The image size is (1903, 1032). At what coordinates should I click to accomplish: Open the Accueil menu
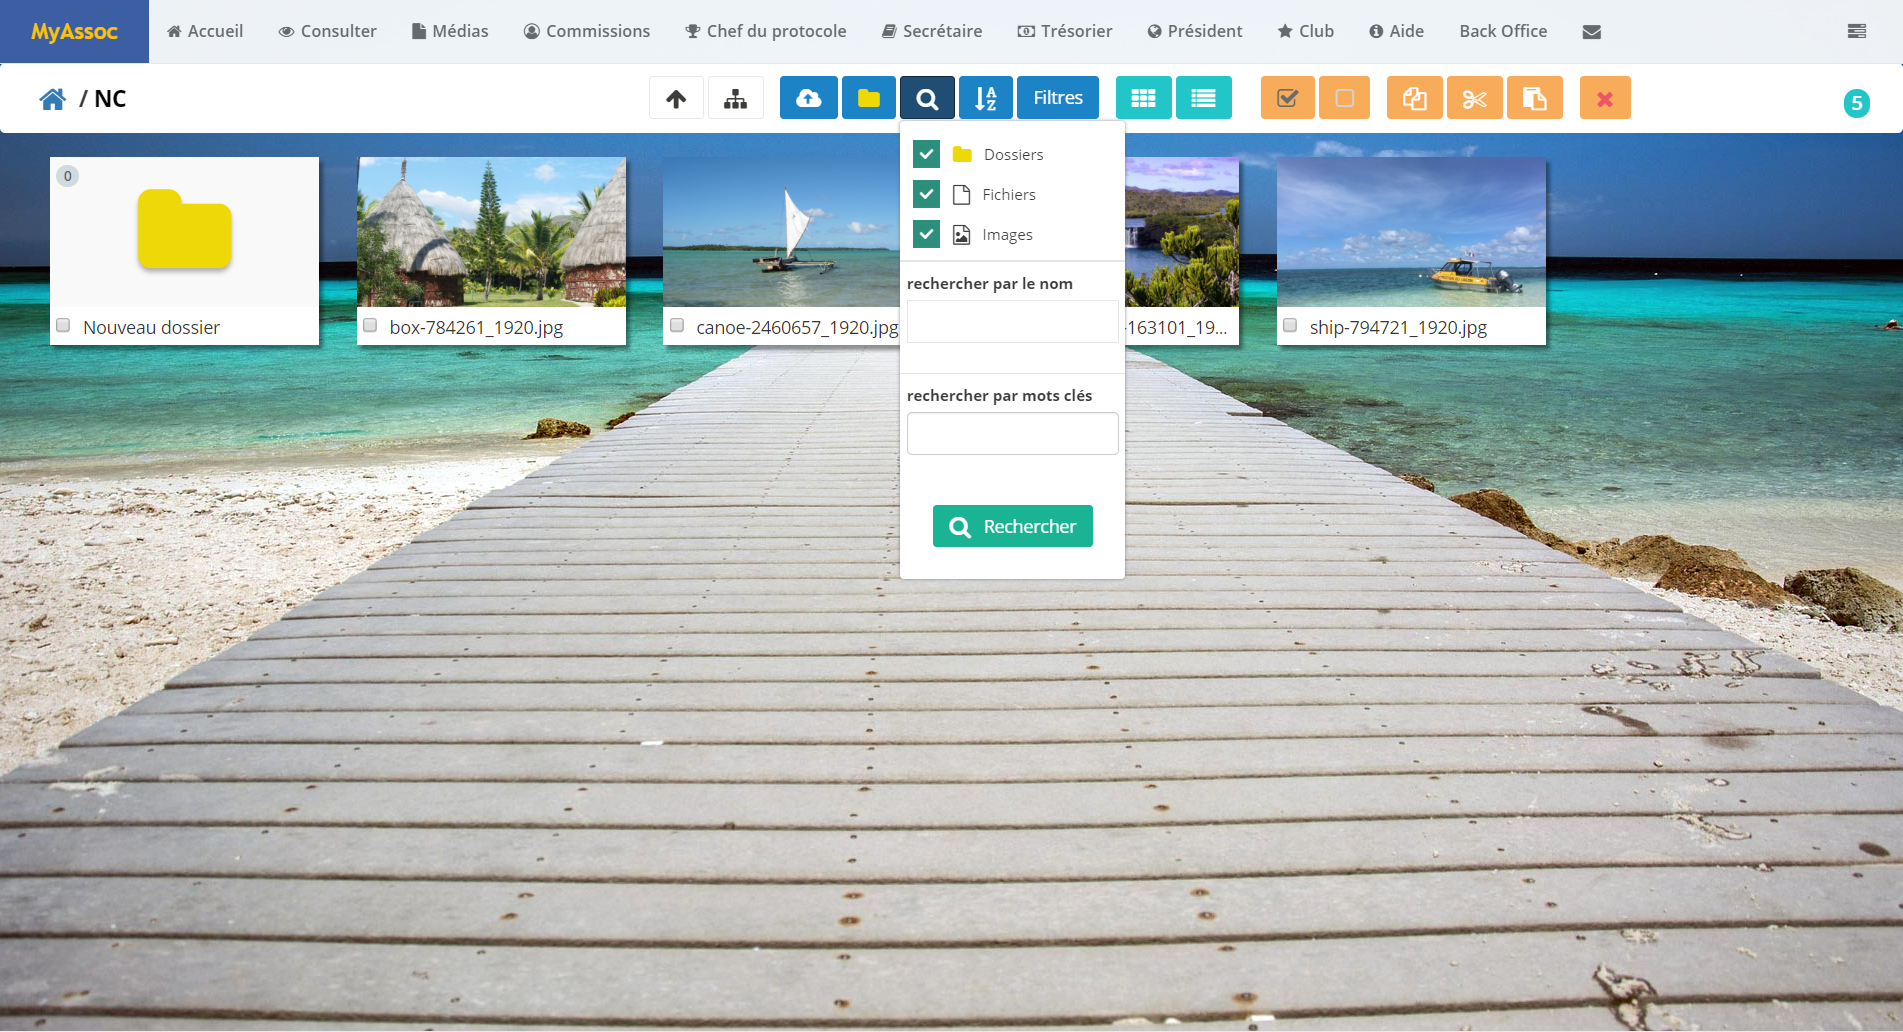click(205, 31)
